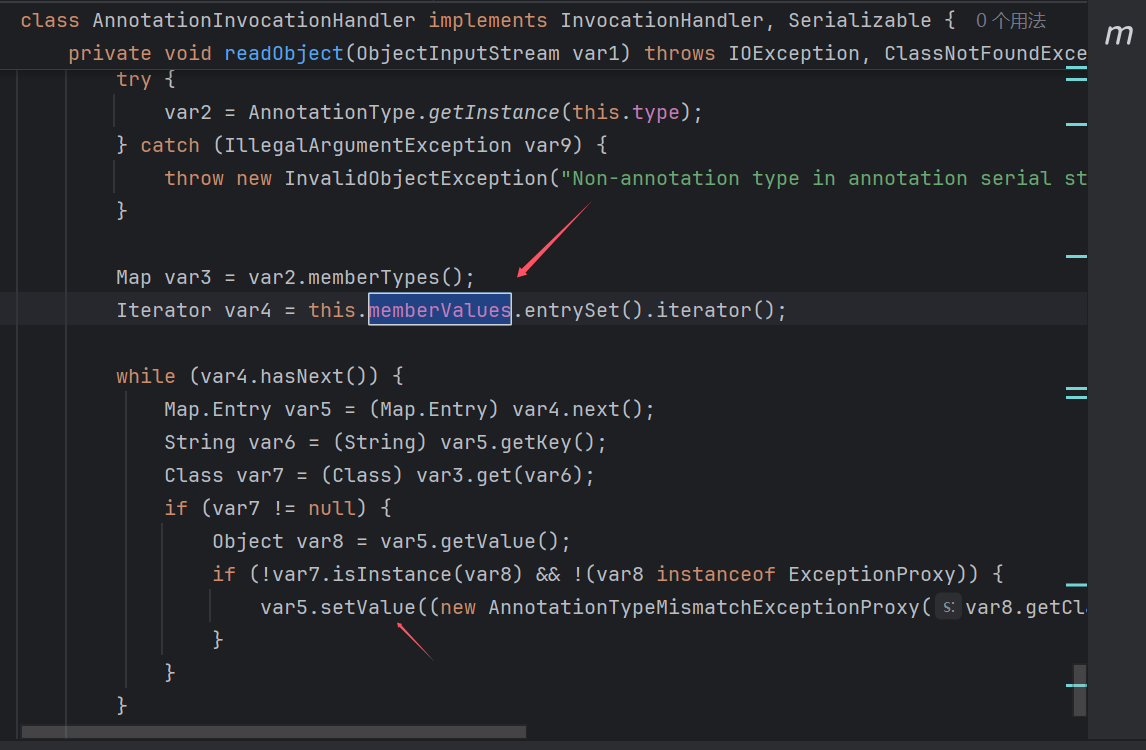Click the getInstance method call
Viewport: 1146px width, 750px height.
click(493, 112)
